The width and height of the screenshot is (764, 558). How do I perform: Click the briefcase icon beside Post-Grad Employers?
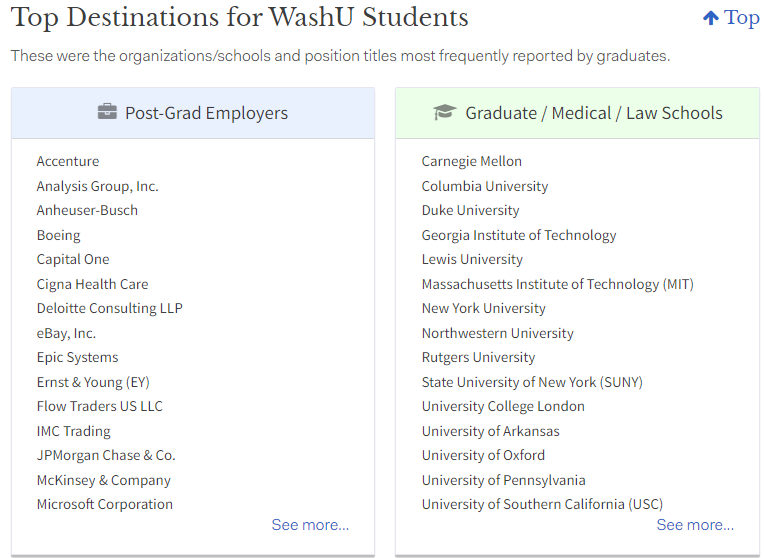coord(107,112)
